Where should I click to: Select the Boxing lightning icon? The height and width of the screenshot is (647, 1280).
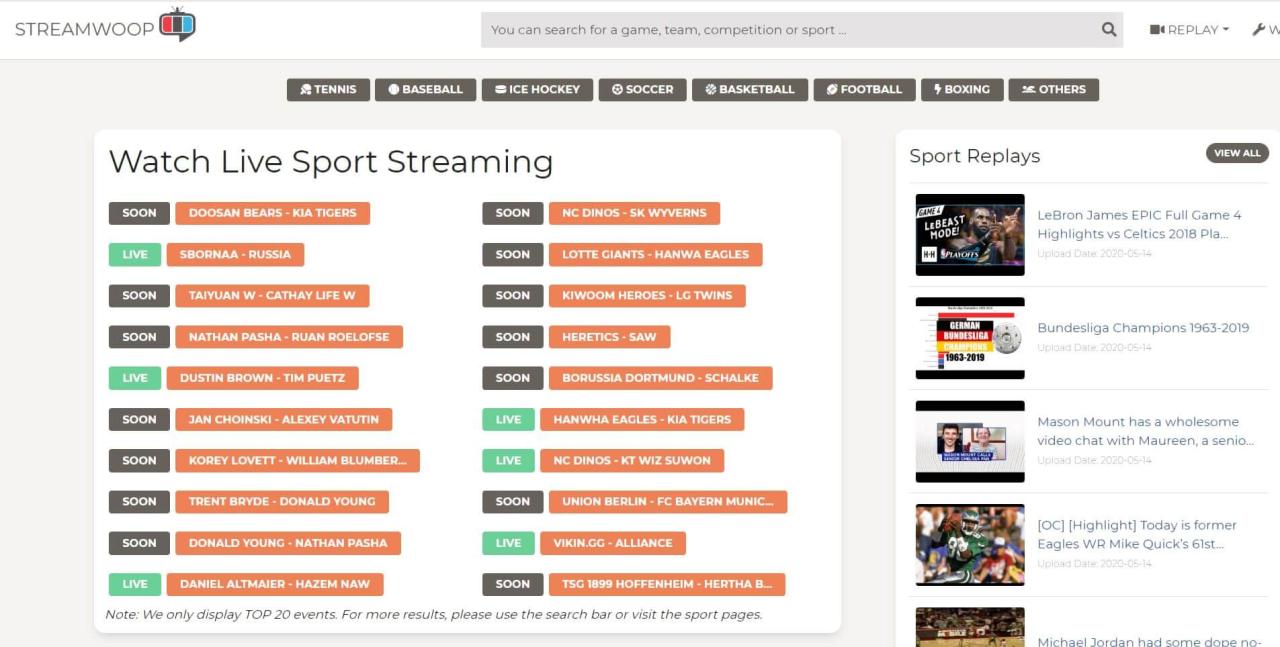pos(938,89)
